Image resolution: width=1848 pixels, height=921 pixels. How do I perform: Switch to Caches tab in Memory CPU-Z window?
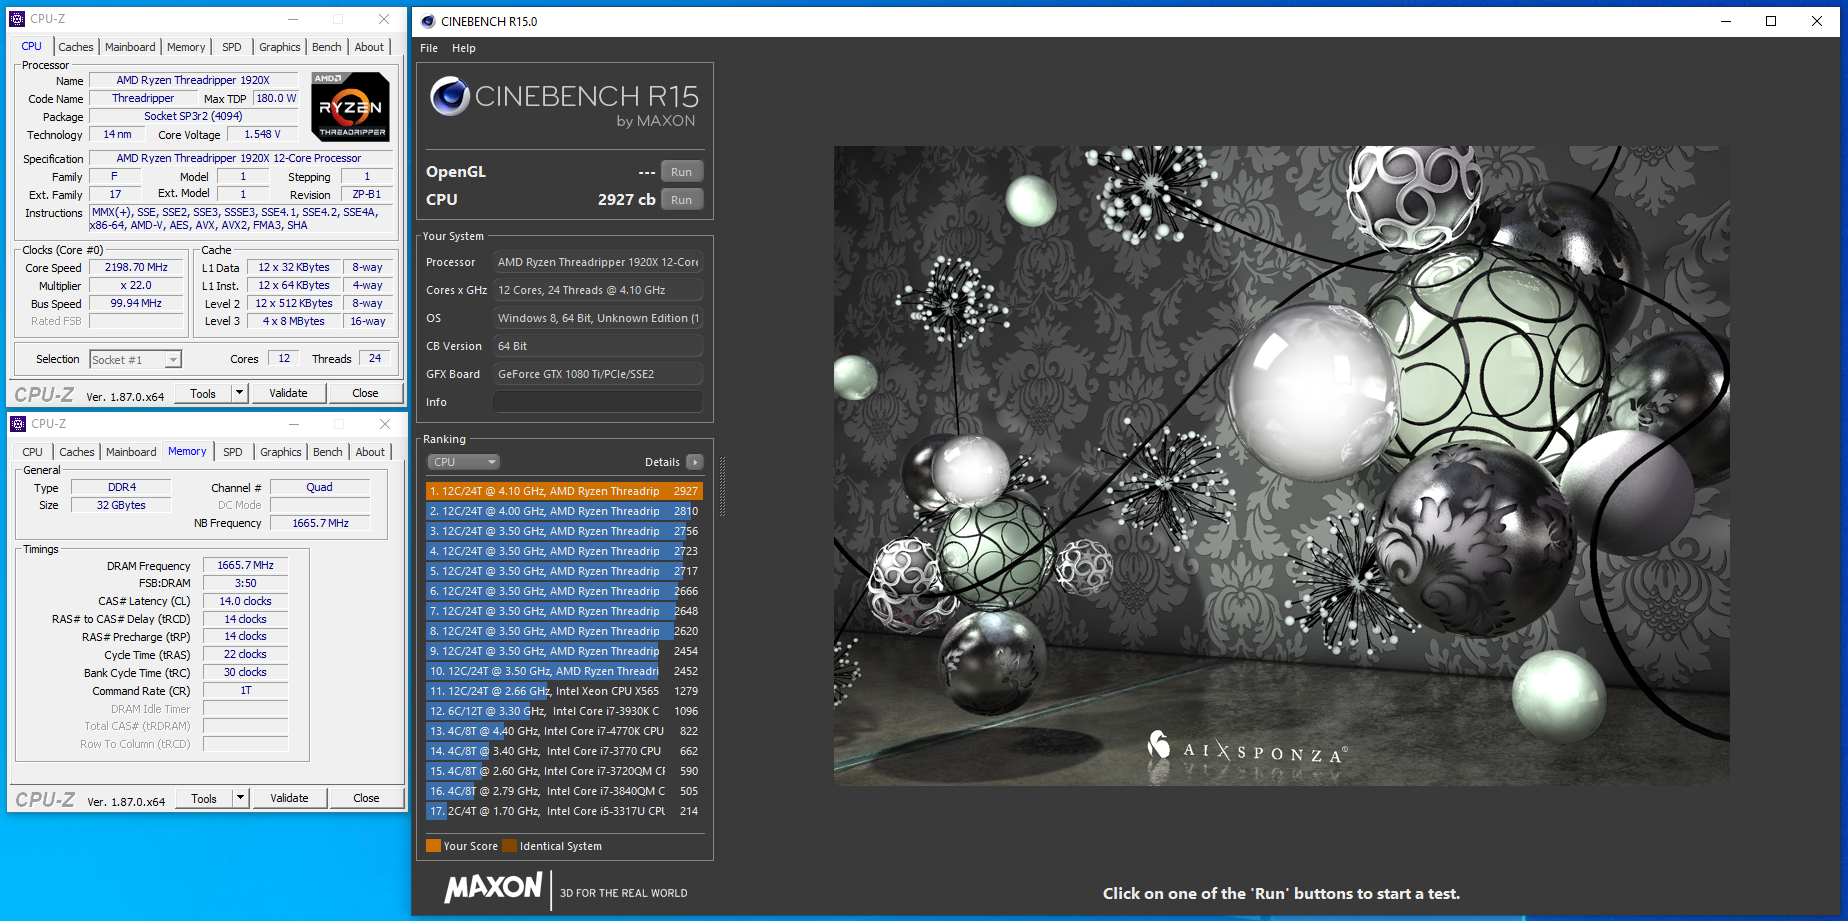[76, 452]
